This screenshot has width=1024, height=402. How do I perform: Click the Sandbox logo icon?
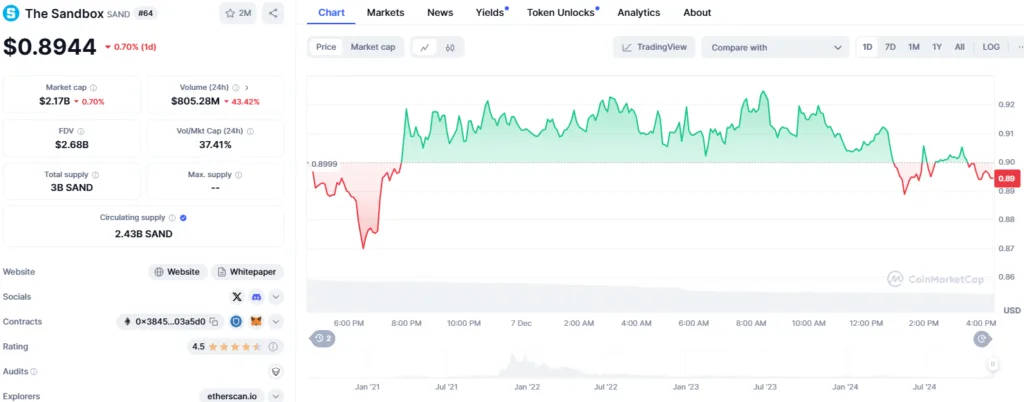click(x=11, y=13)
